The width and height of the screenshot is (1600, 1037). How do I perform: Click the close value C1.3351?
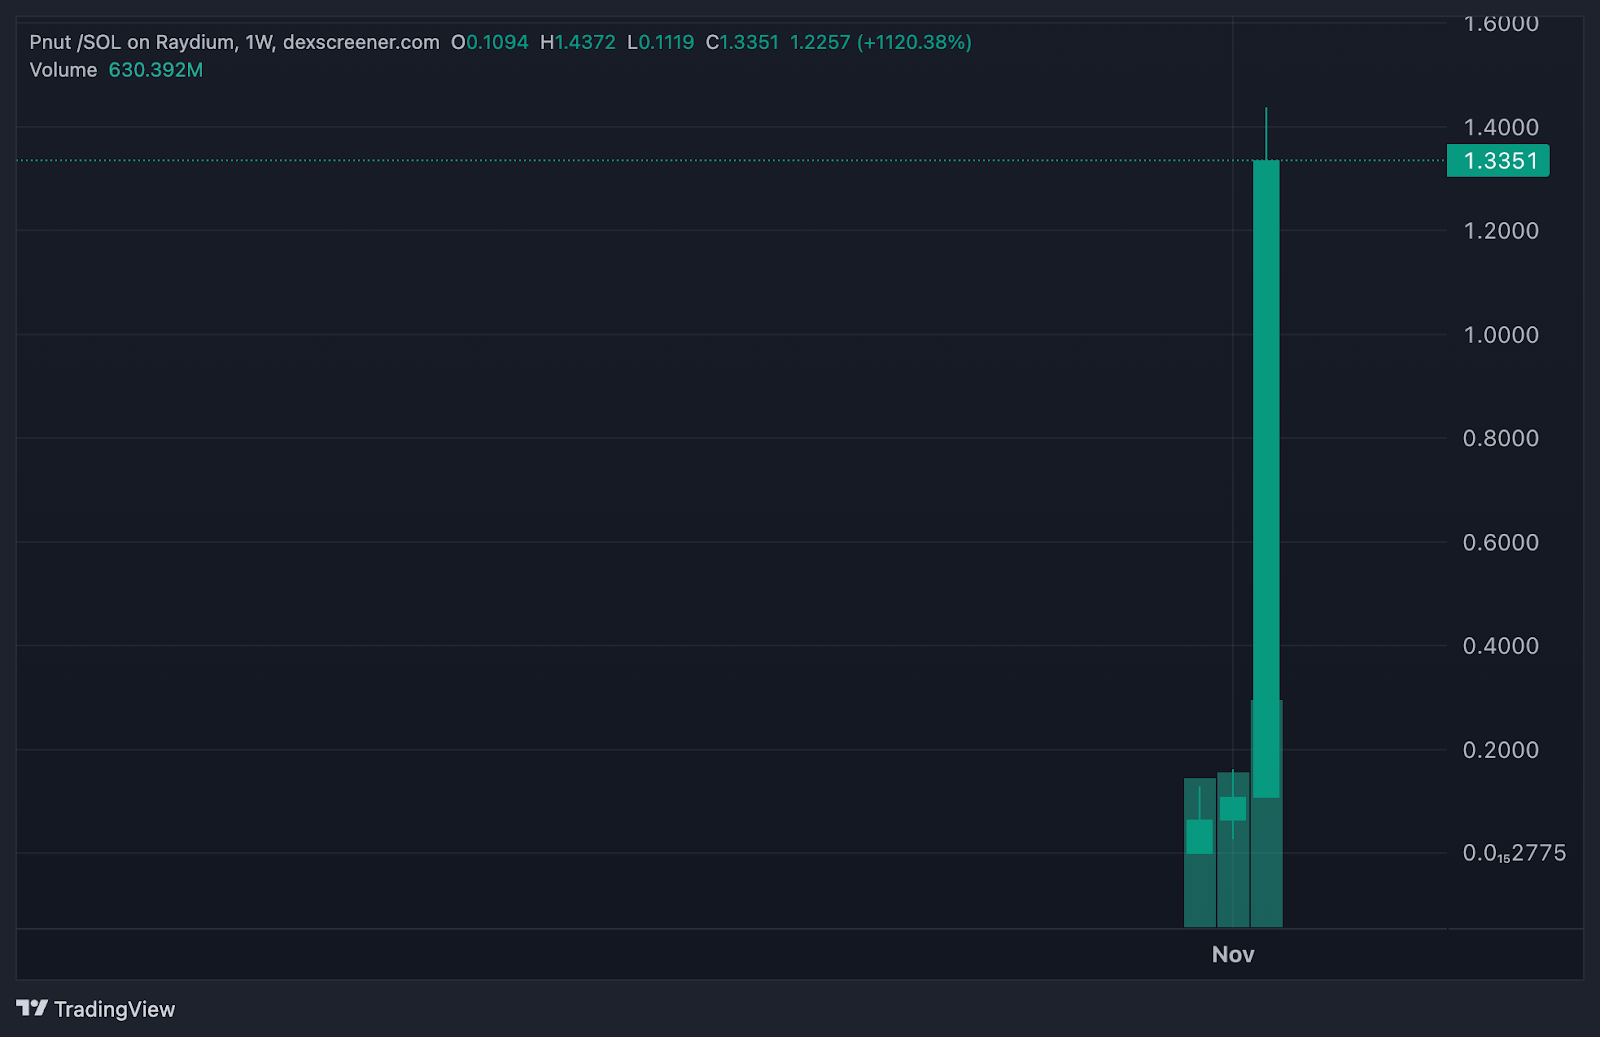point(742,42)
